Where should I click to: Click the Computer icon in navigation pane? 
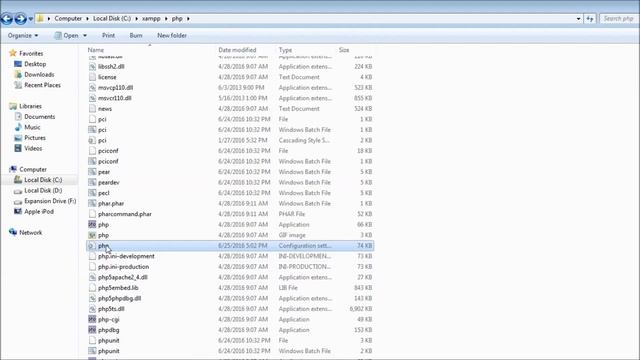coord(13,169)
